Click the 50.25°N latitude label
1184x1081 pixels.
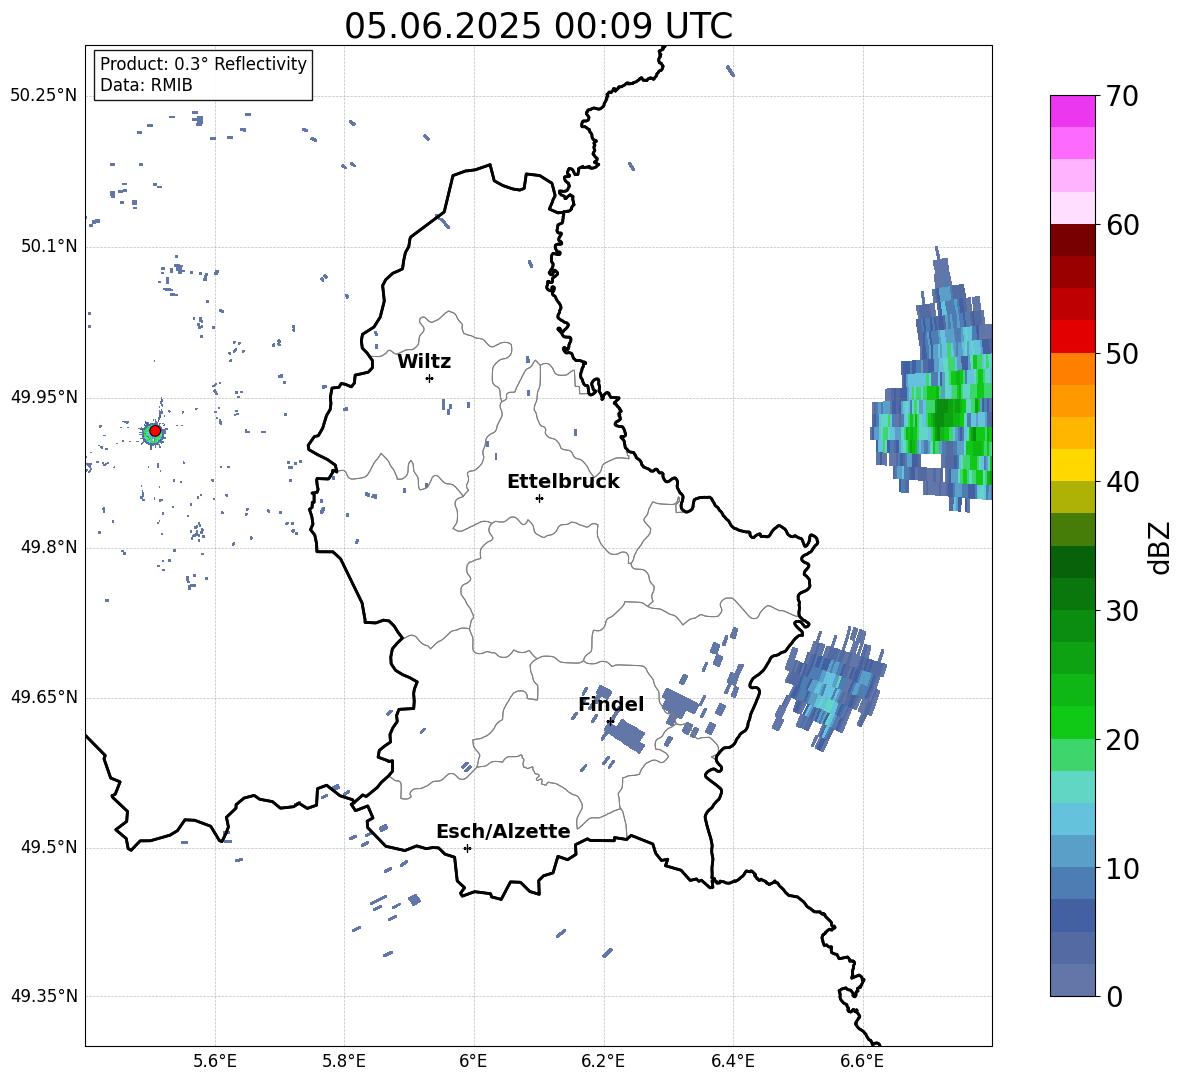pos(44,96)
